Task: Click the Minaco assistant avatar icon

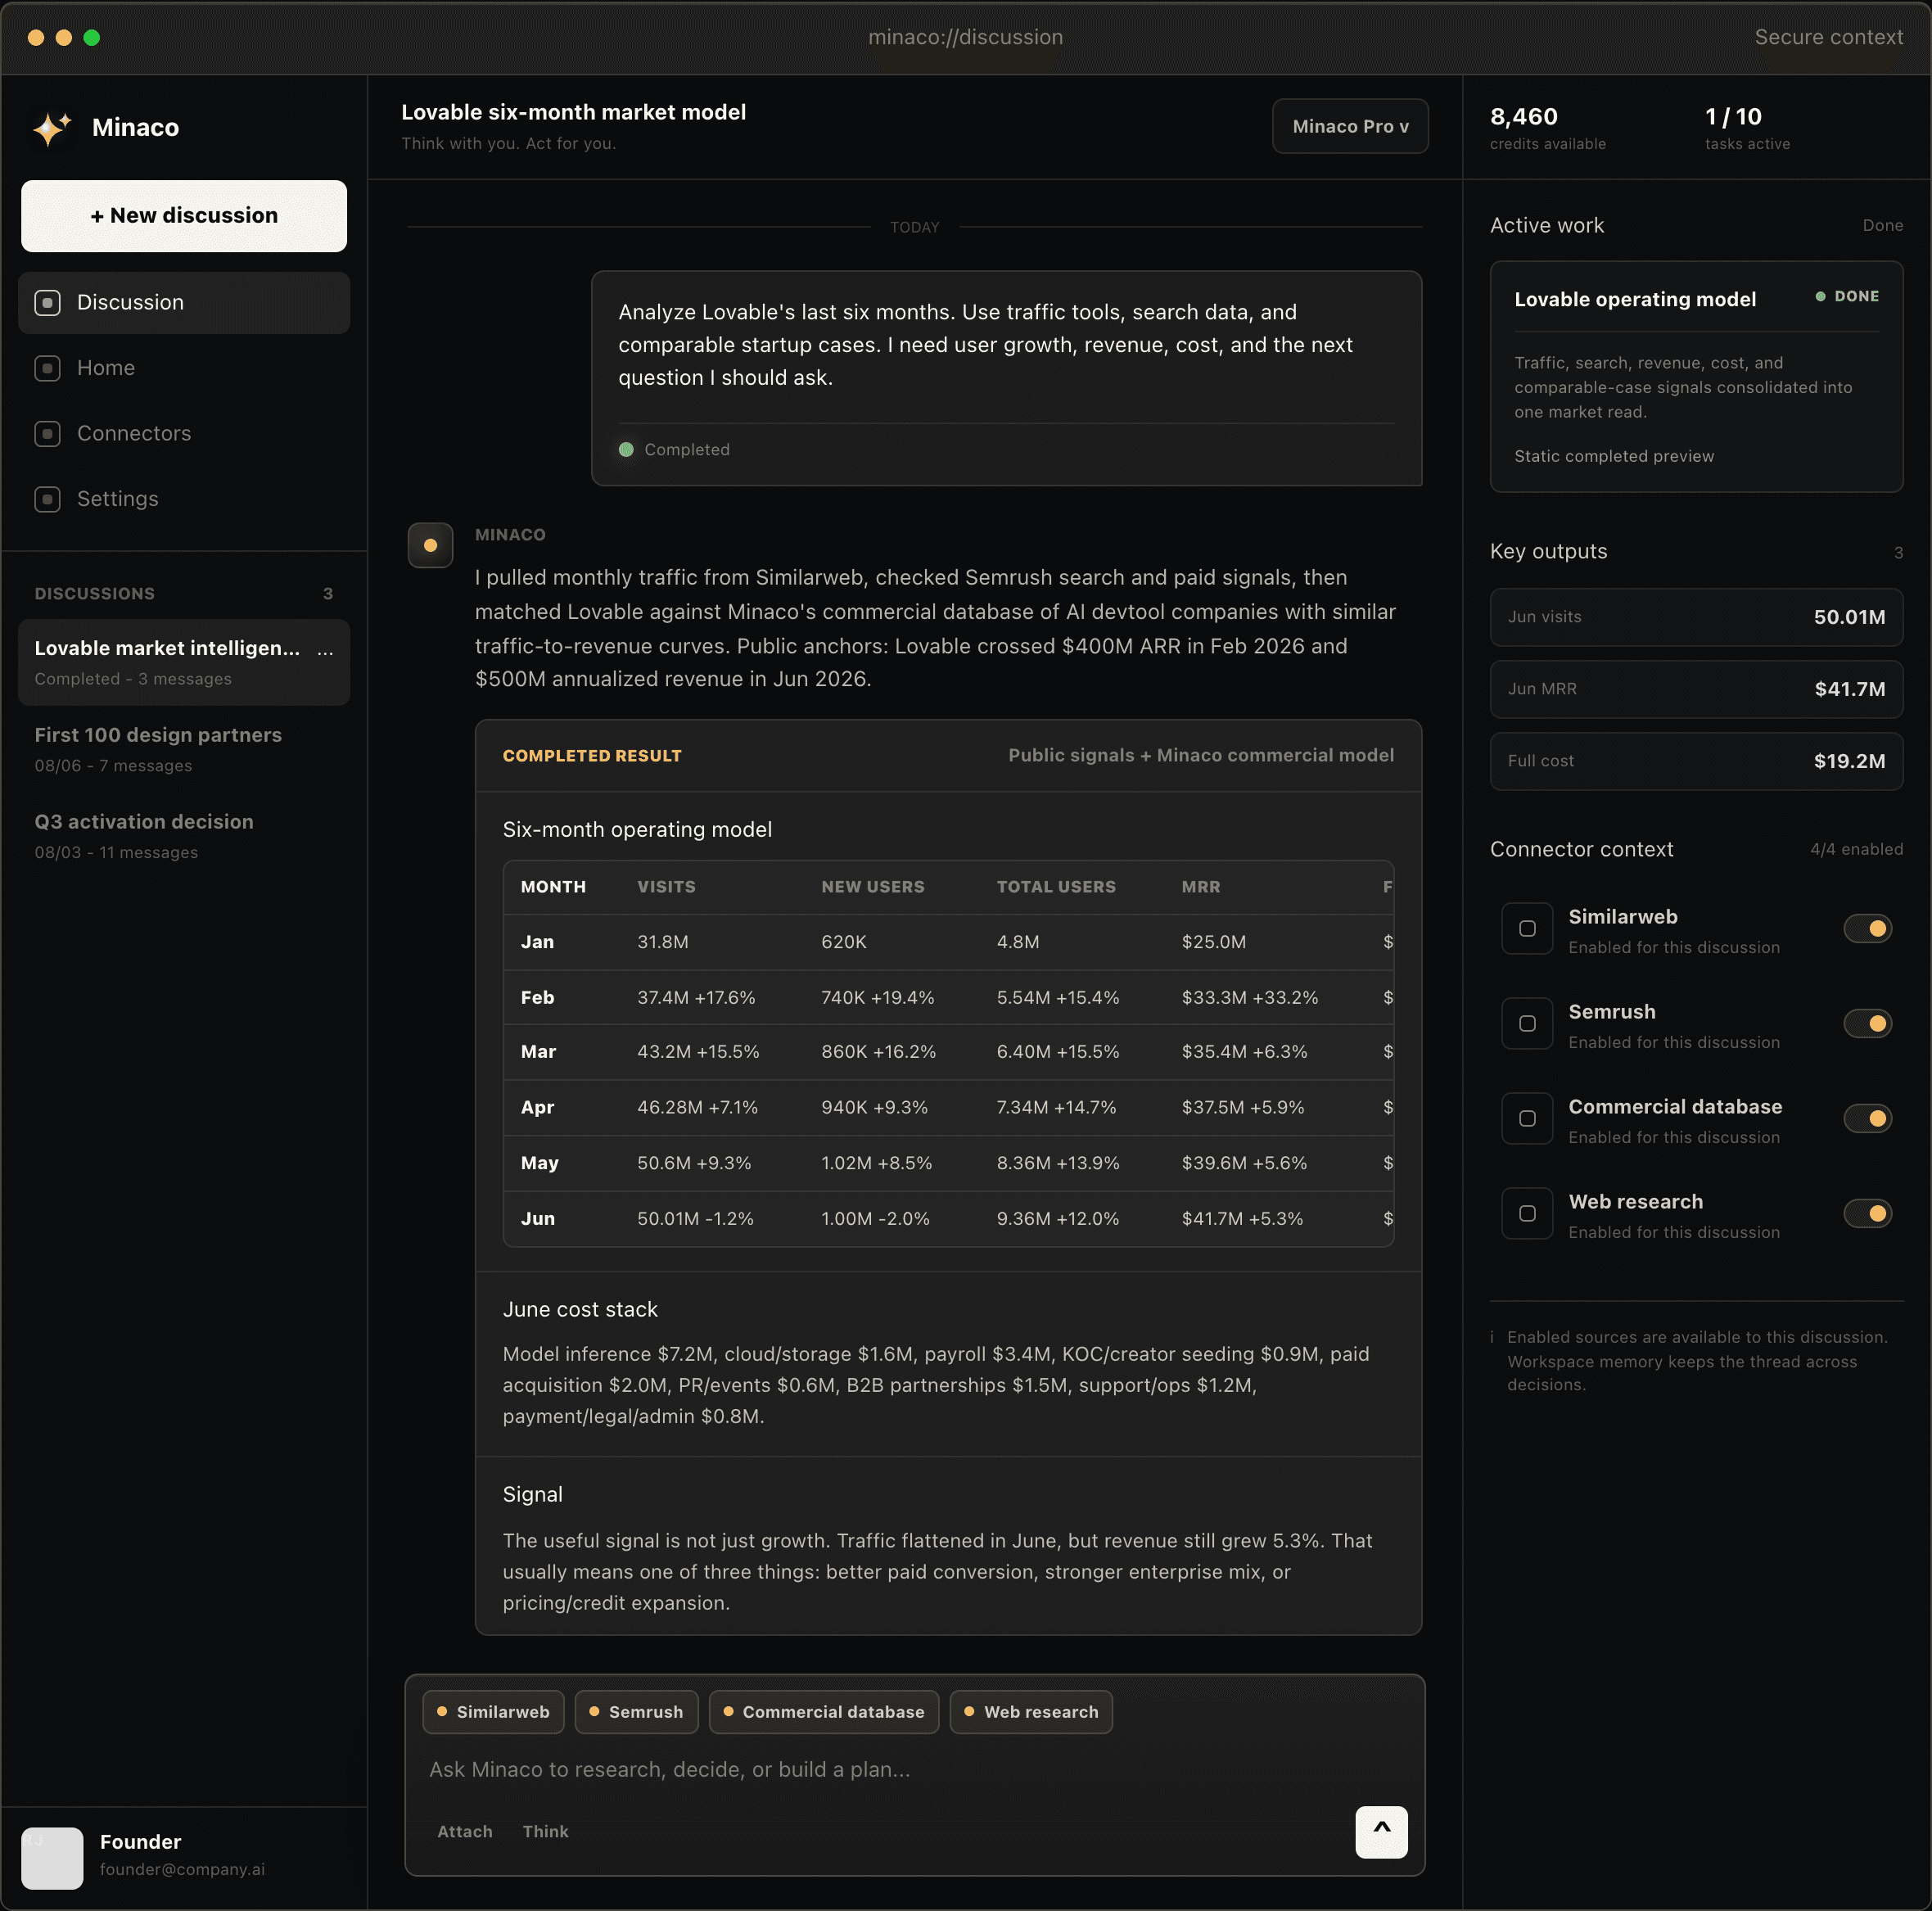Action: point(430,545)
